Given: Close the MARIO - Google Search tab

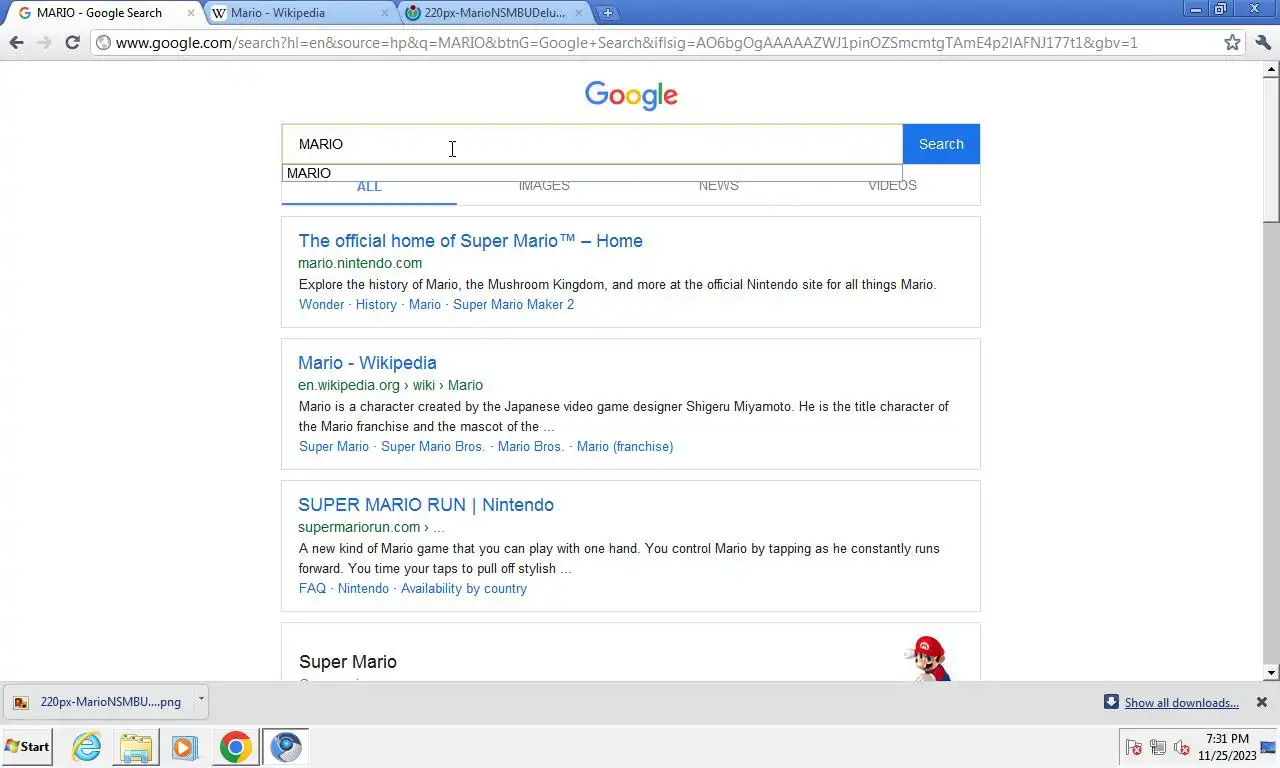Looking at the screenshot, I should tap(191, 13).
